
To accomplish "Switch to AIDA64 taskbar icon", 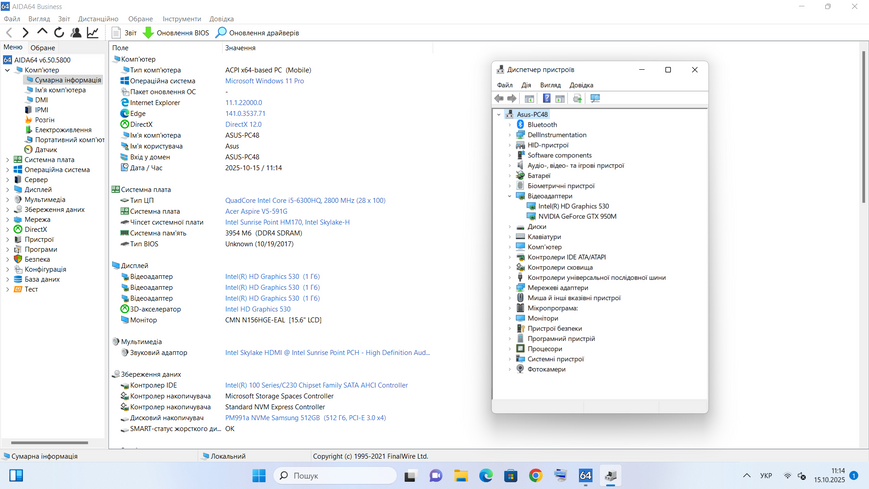I will pyautogui.click(x=585, y=476).
